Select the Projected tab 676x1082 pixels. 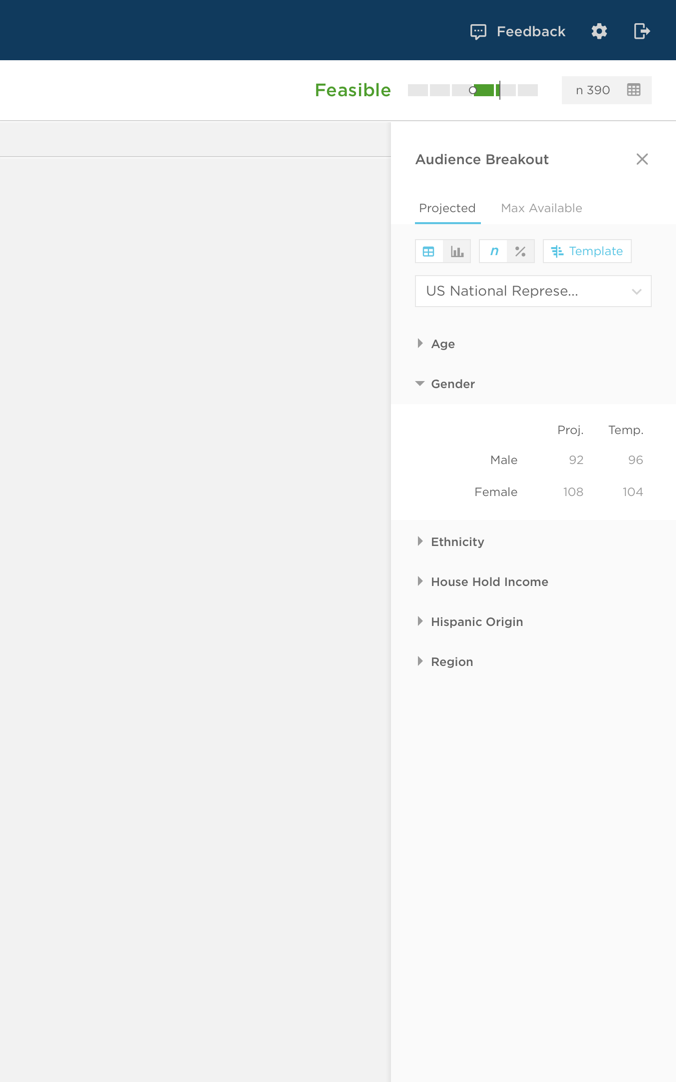(447, 208)
